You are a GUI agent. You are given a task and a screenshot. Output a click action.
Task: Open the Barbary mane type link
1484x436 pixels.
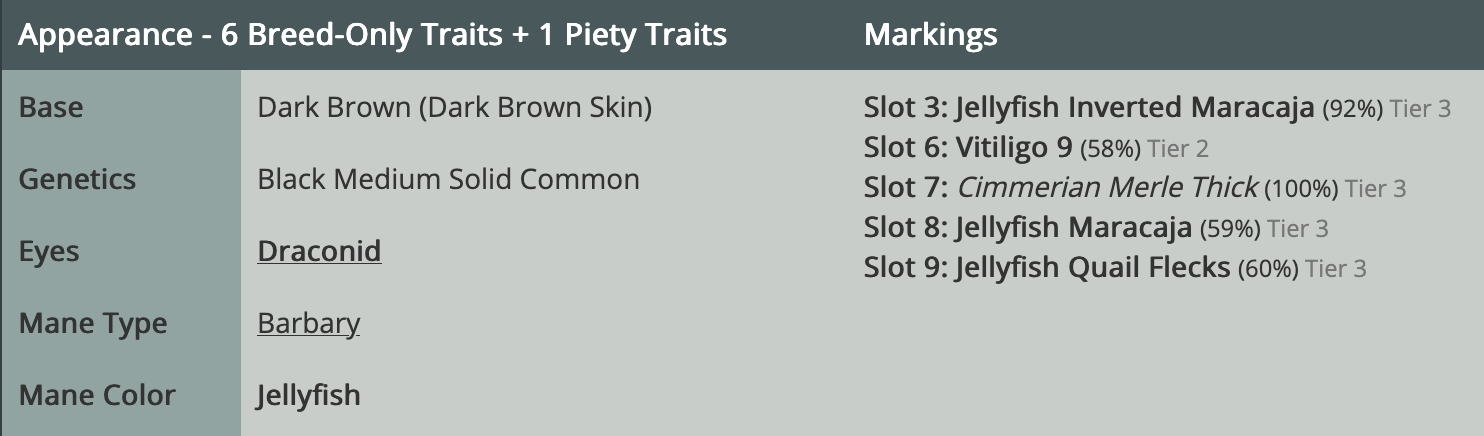pyautogui.click(x=308, y=323)
